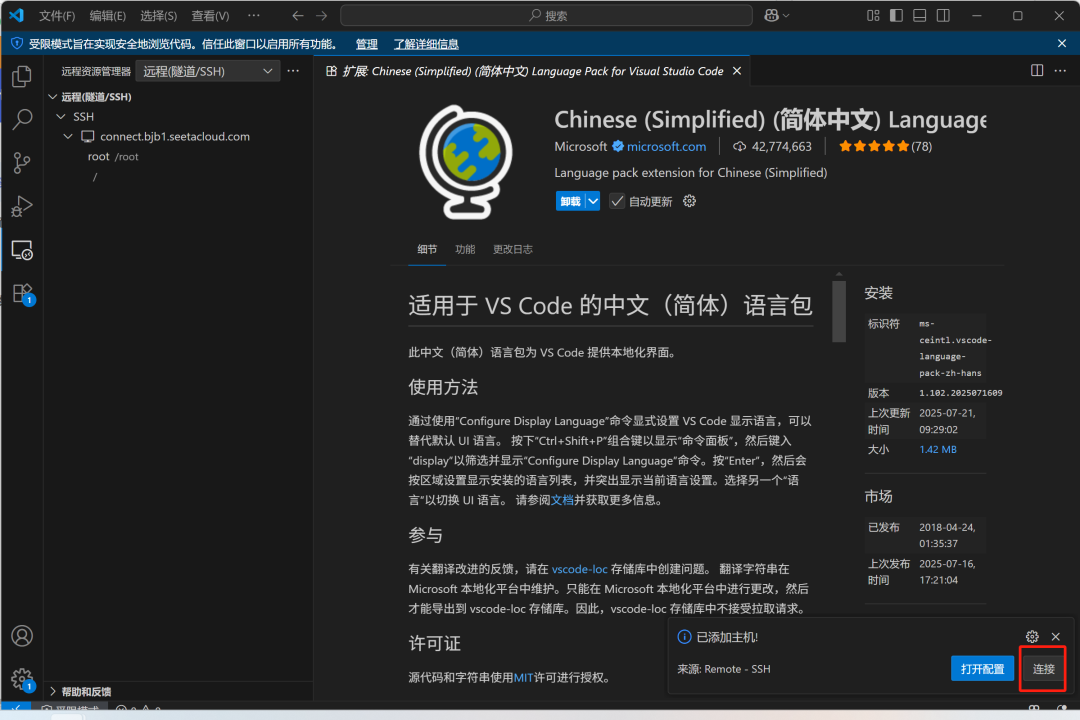Collapse the 远程(隧道/SSH) section

point(53,96)
